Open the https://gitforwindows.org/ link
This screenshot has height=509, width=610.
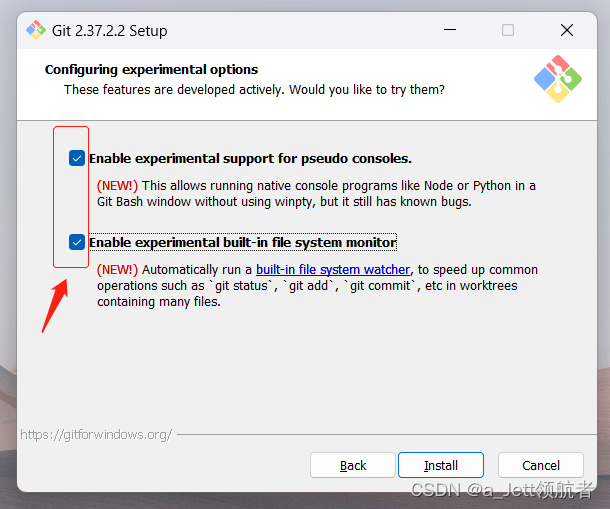[x=96, y=434]
